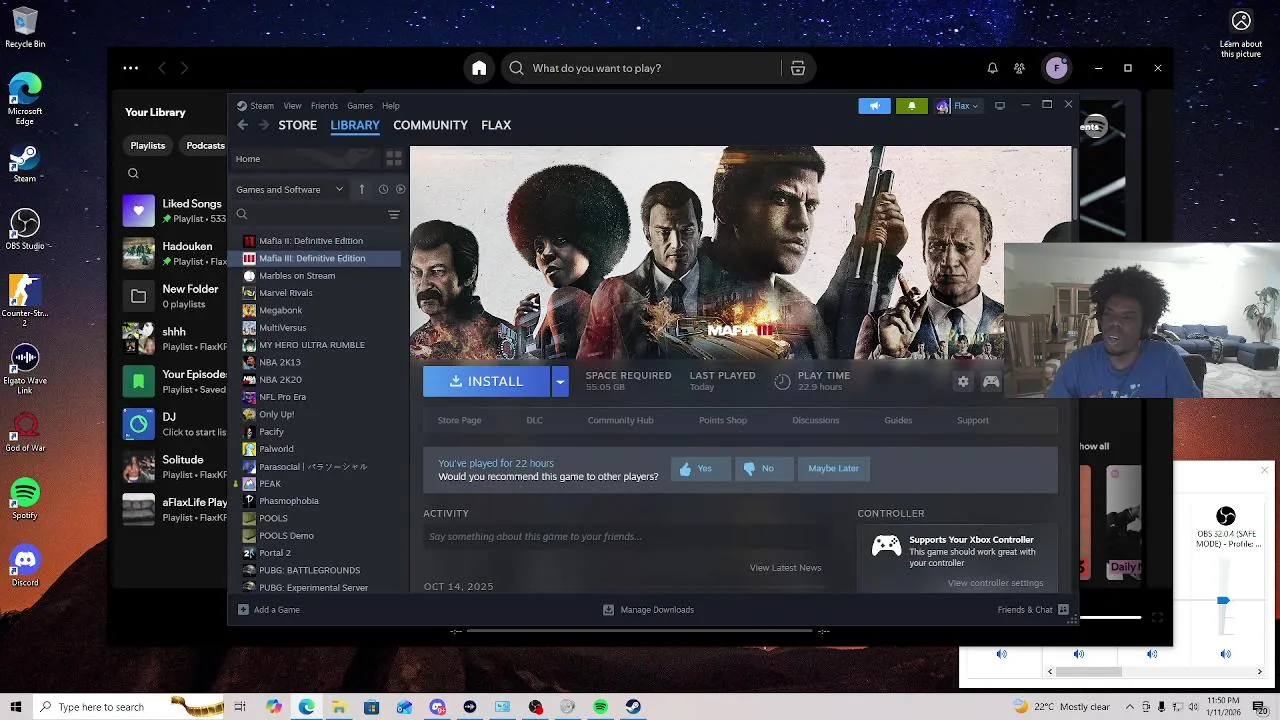Open the game's Store Page link
Viewport: 1280px width, 720px height.
coord(459,420)
